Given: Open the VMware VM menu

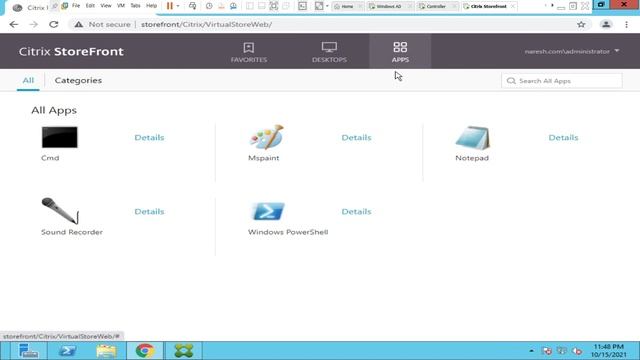Looking at the screenshot, I should [121, 6].
